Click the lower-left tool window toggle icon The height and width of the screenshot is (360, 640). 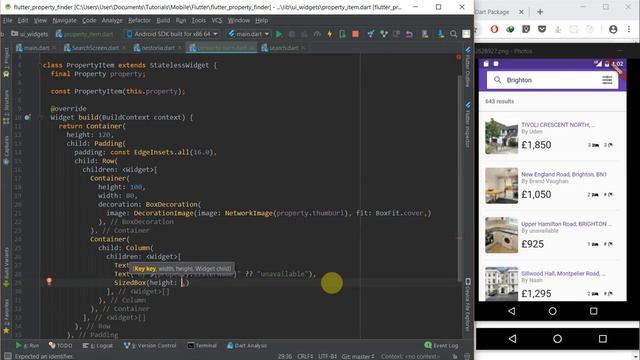coord(7,356)
